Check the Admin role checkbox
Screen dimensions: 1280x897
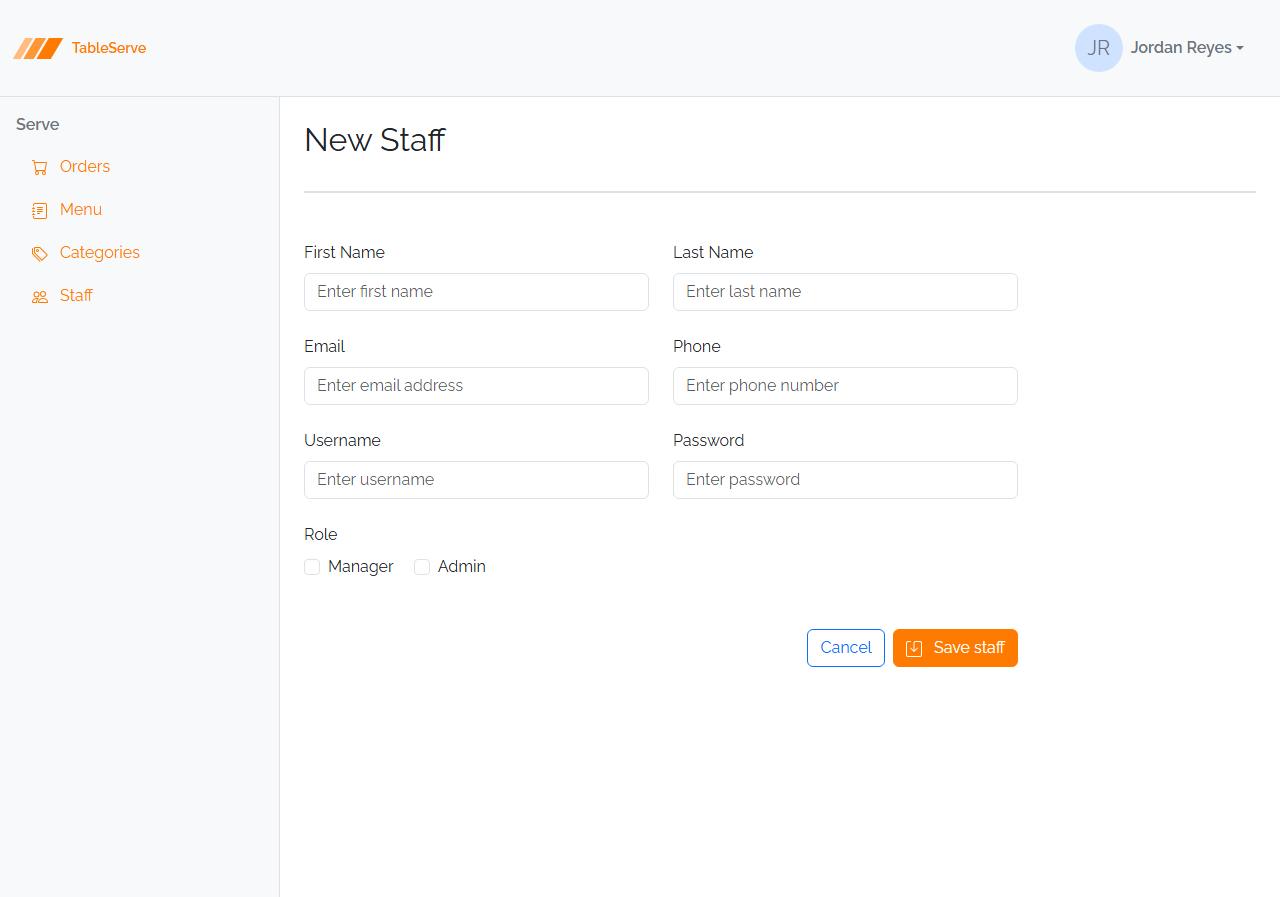(422, 567)
